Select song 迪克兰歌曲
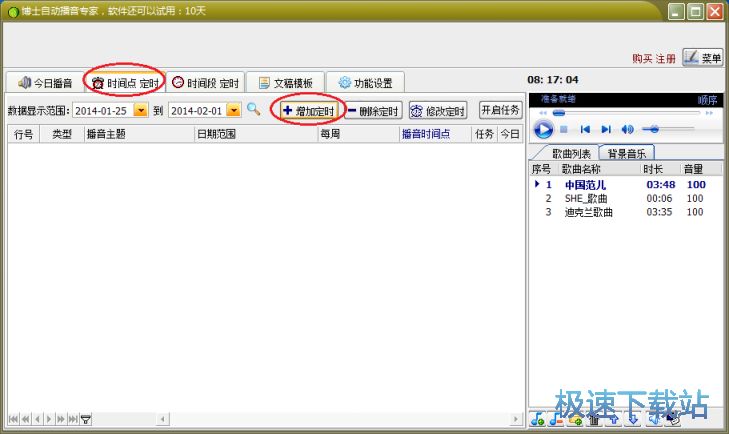 (x=589, y=212)
